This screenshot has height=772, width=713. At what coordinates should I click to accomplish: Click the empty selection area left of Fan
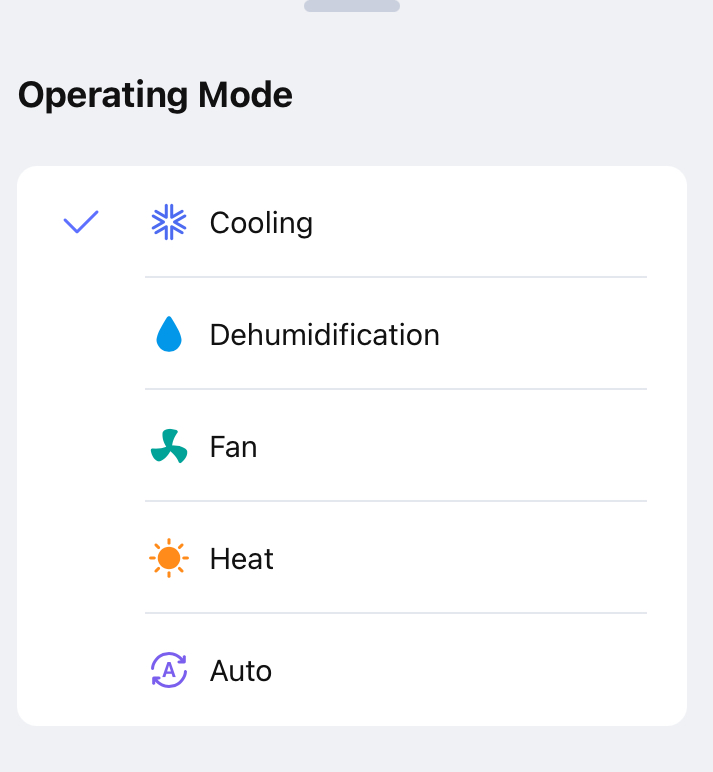pyautogui.click(x=81, y=446)
